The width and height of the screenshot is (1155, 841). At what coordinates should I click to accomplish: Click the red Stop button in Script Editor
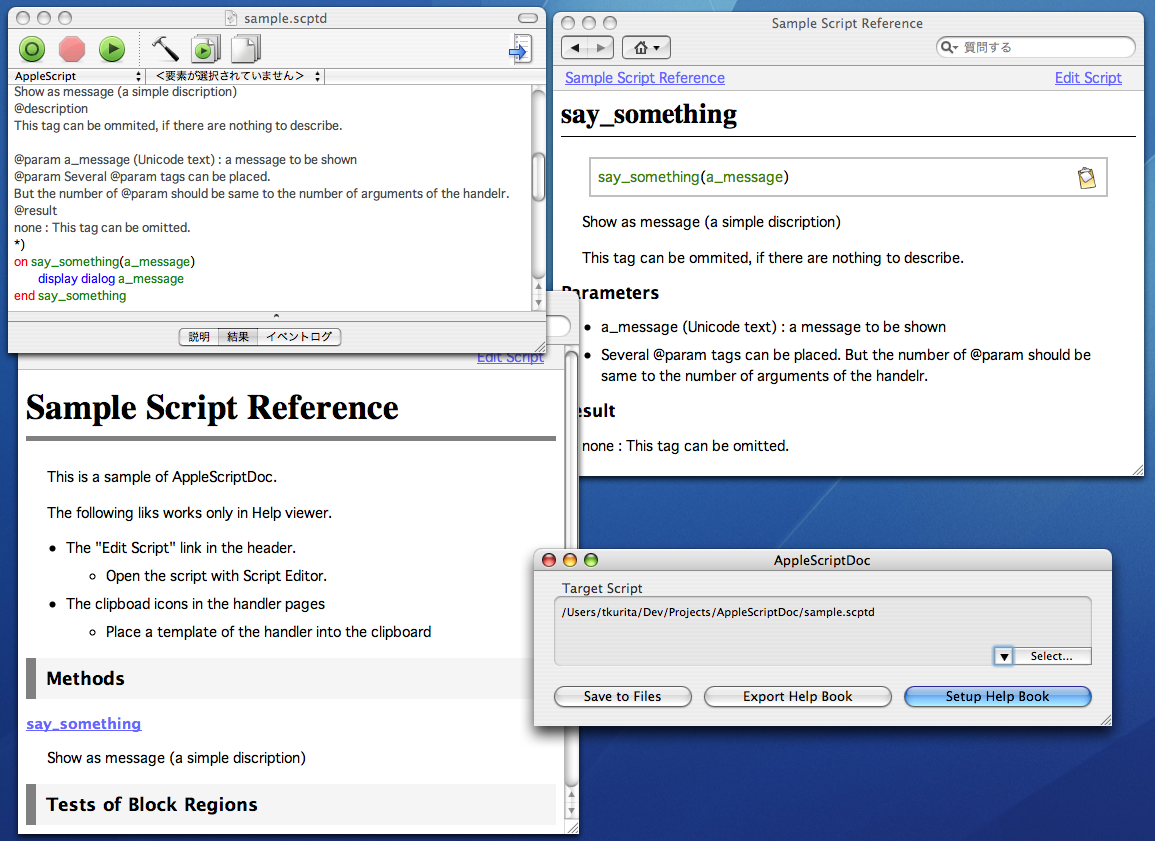point(72,49)
